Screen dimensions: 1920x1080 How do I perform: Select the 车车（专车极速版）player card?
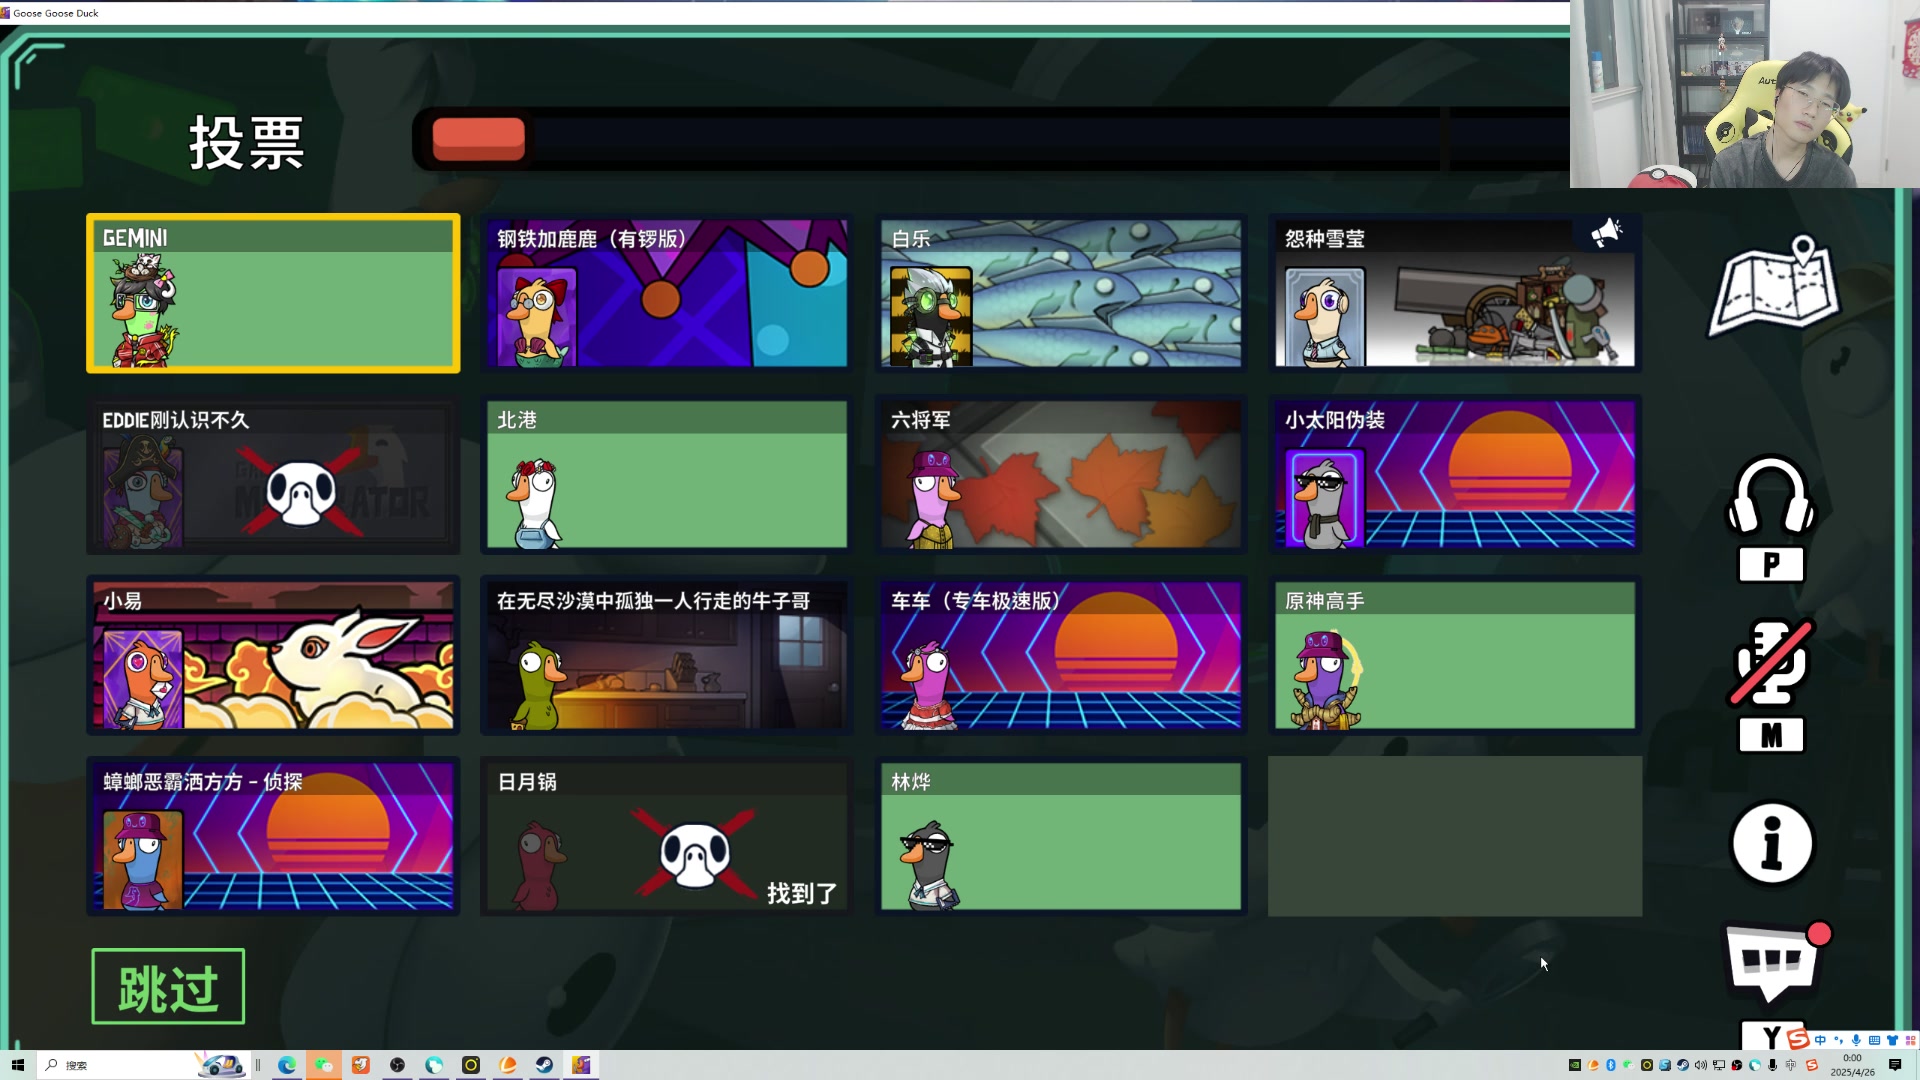pos(1061,655)
